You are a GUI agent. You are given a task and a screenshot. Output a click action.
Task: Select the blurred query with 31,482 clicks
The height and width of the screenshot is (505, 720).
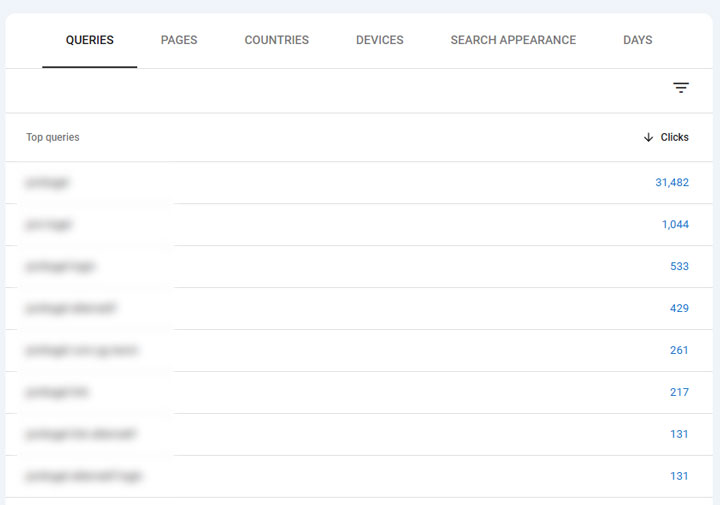(48, 182)
